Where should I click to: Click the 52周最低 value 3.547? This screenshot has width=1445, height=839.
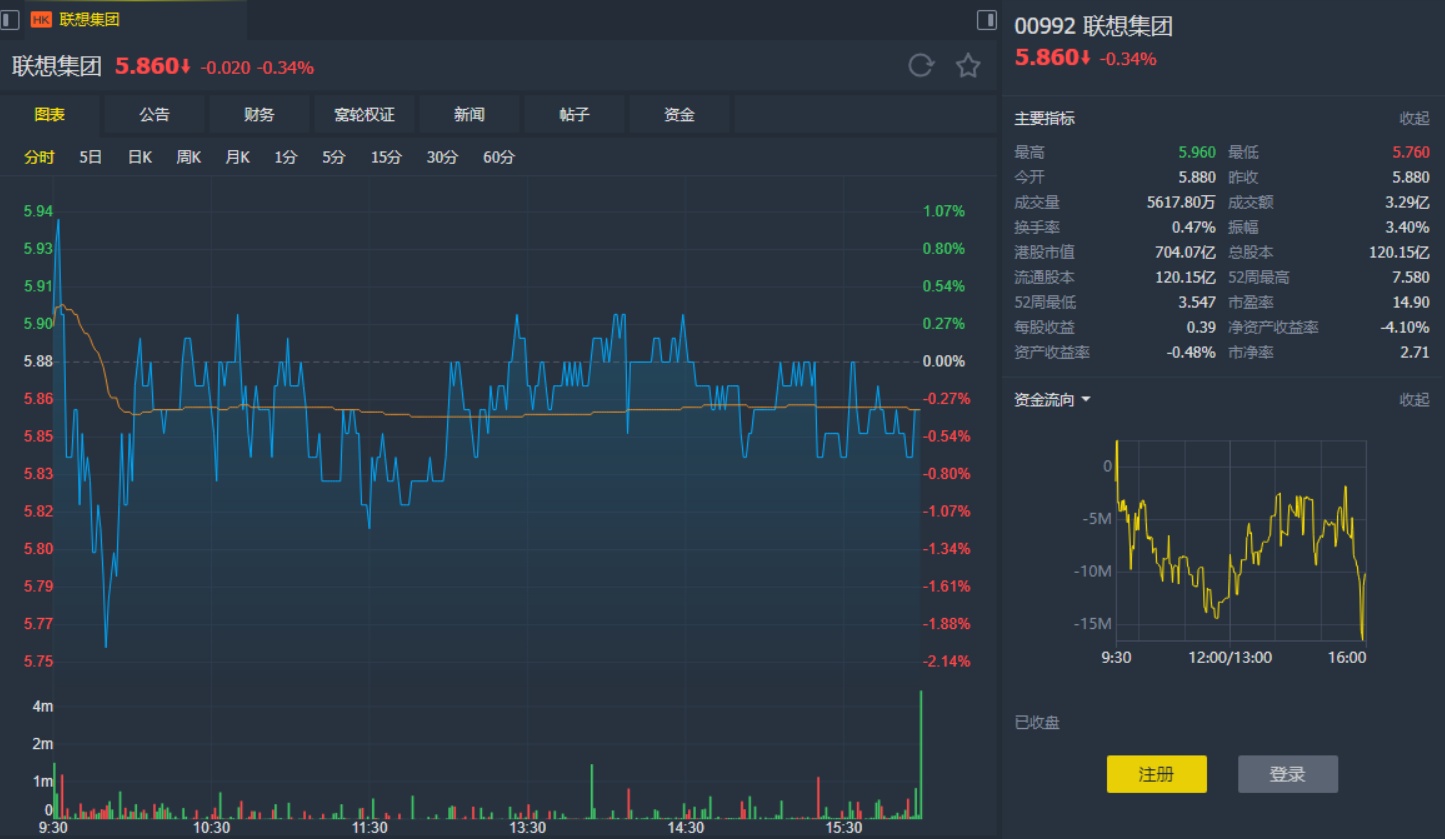coord(1197,303)
